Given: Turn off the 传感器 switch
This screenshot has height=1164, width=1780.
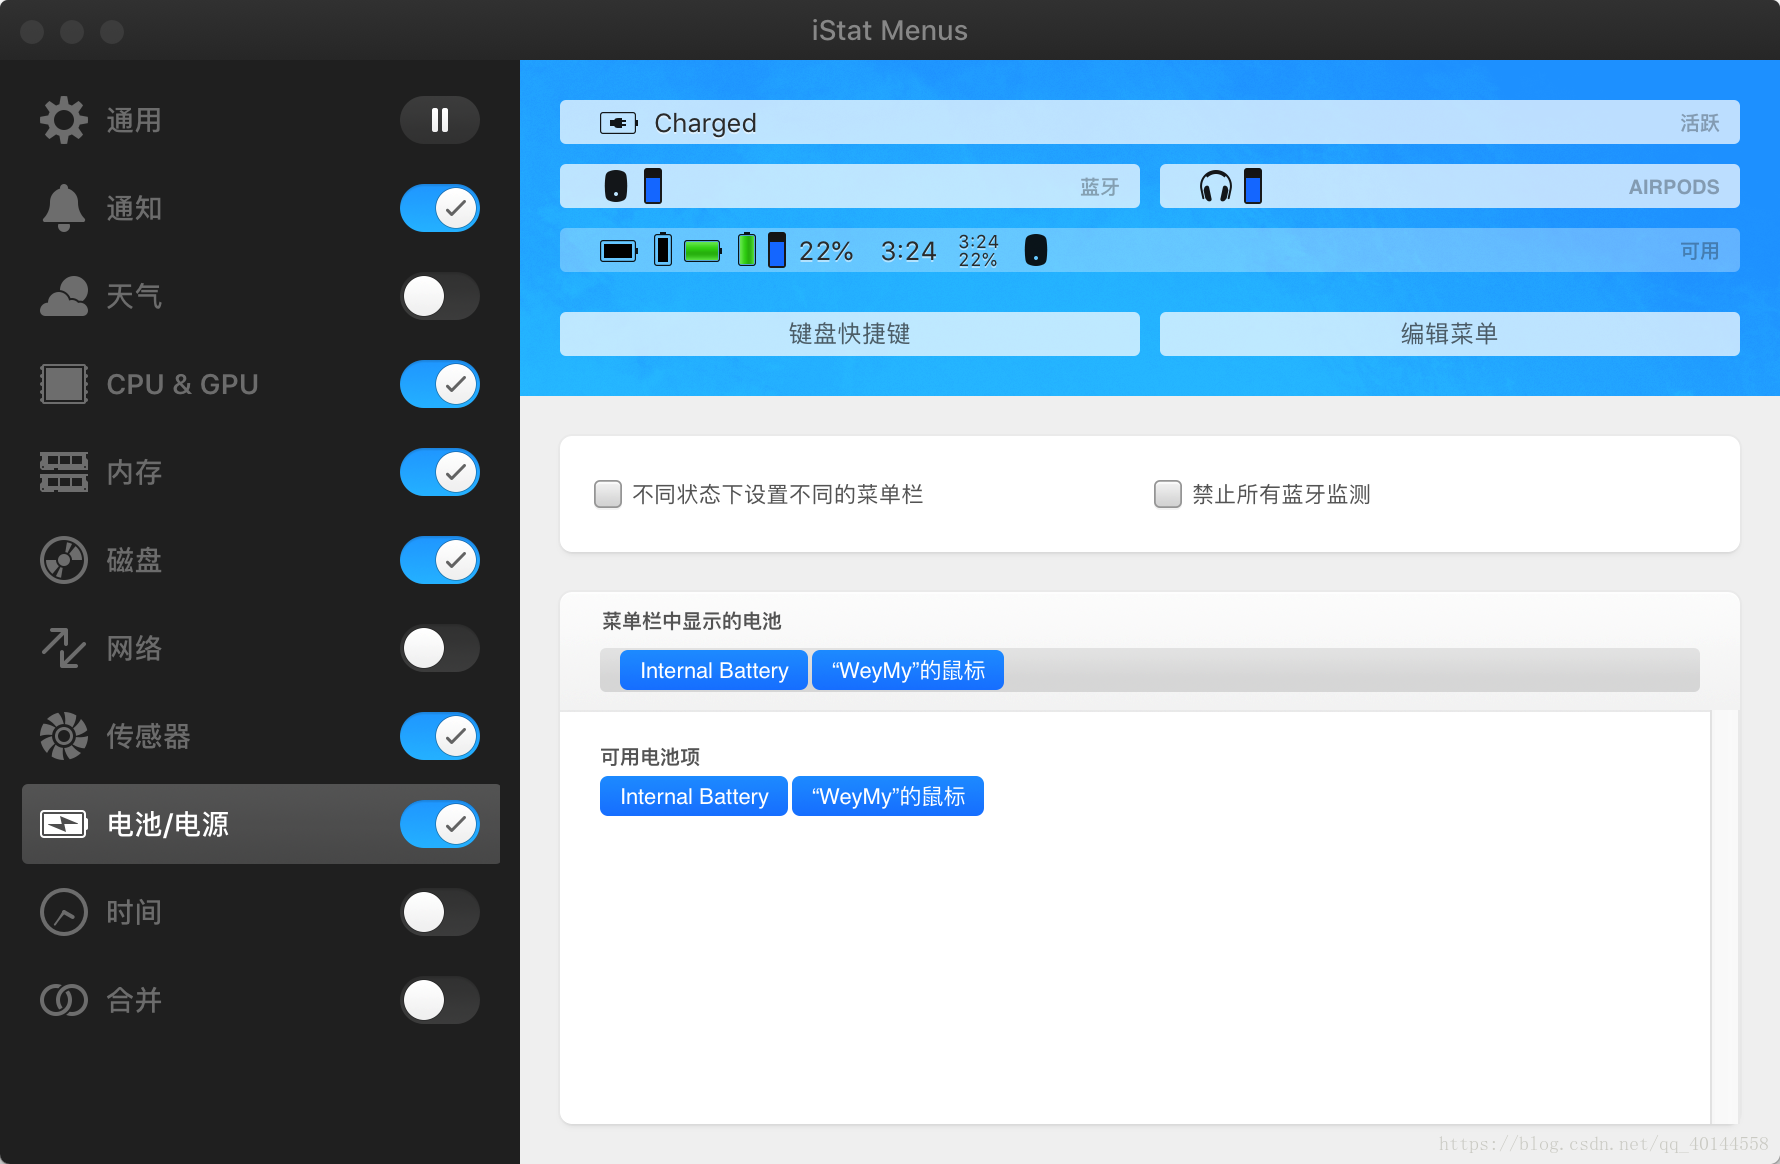Looking at the screenshot, I should [440, 736].
